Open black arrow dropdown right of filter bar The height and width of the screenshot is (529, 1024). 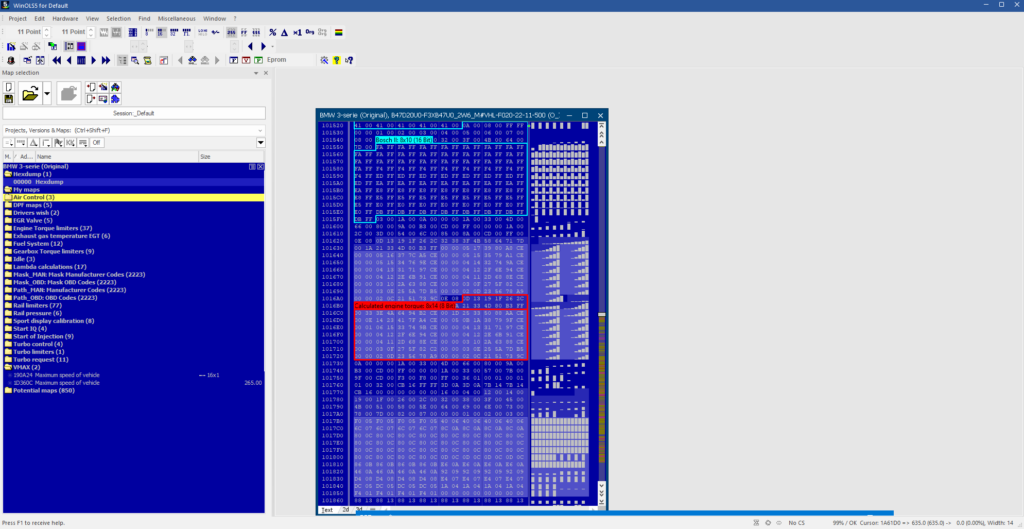[x=261, y=142]
